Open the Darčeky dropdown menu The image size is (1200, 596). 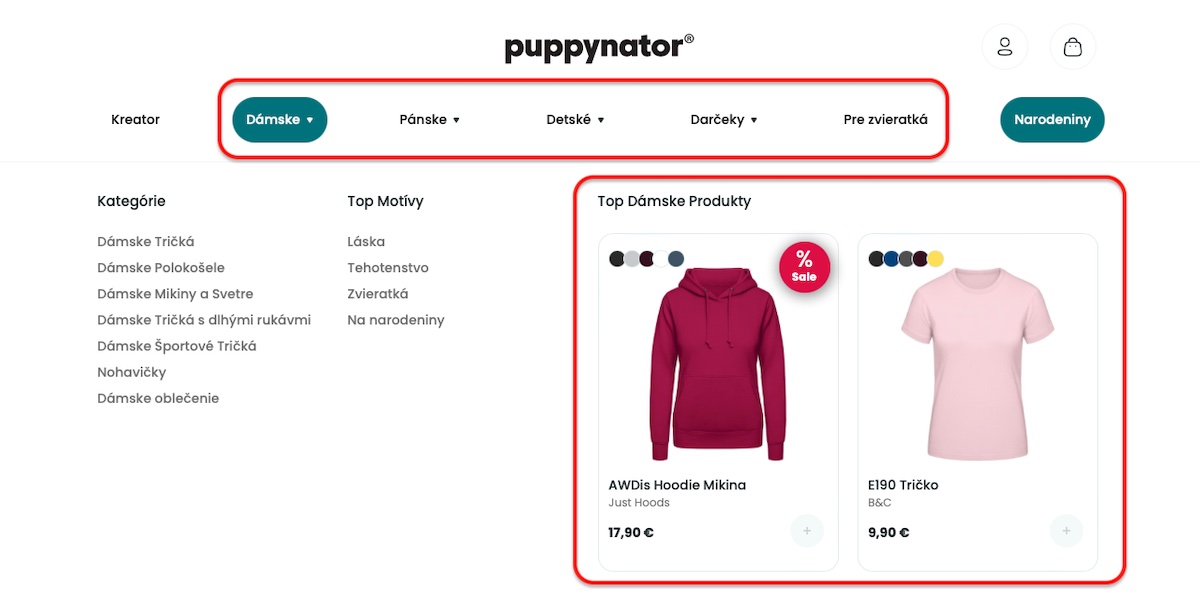coord(724,120)
